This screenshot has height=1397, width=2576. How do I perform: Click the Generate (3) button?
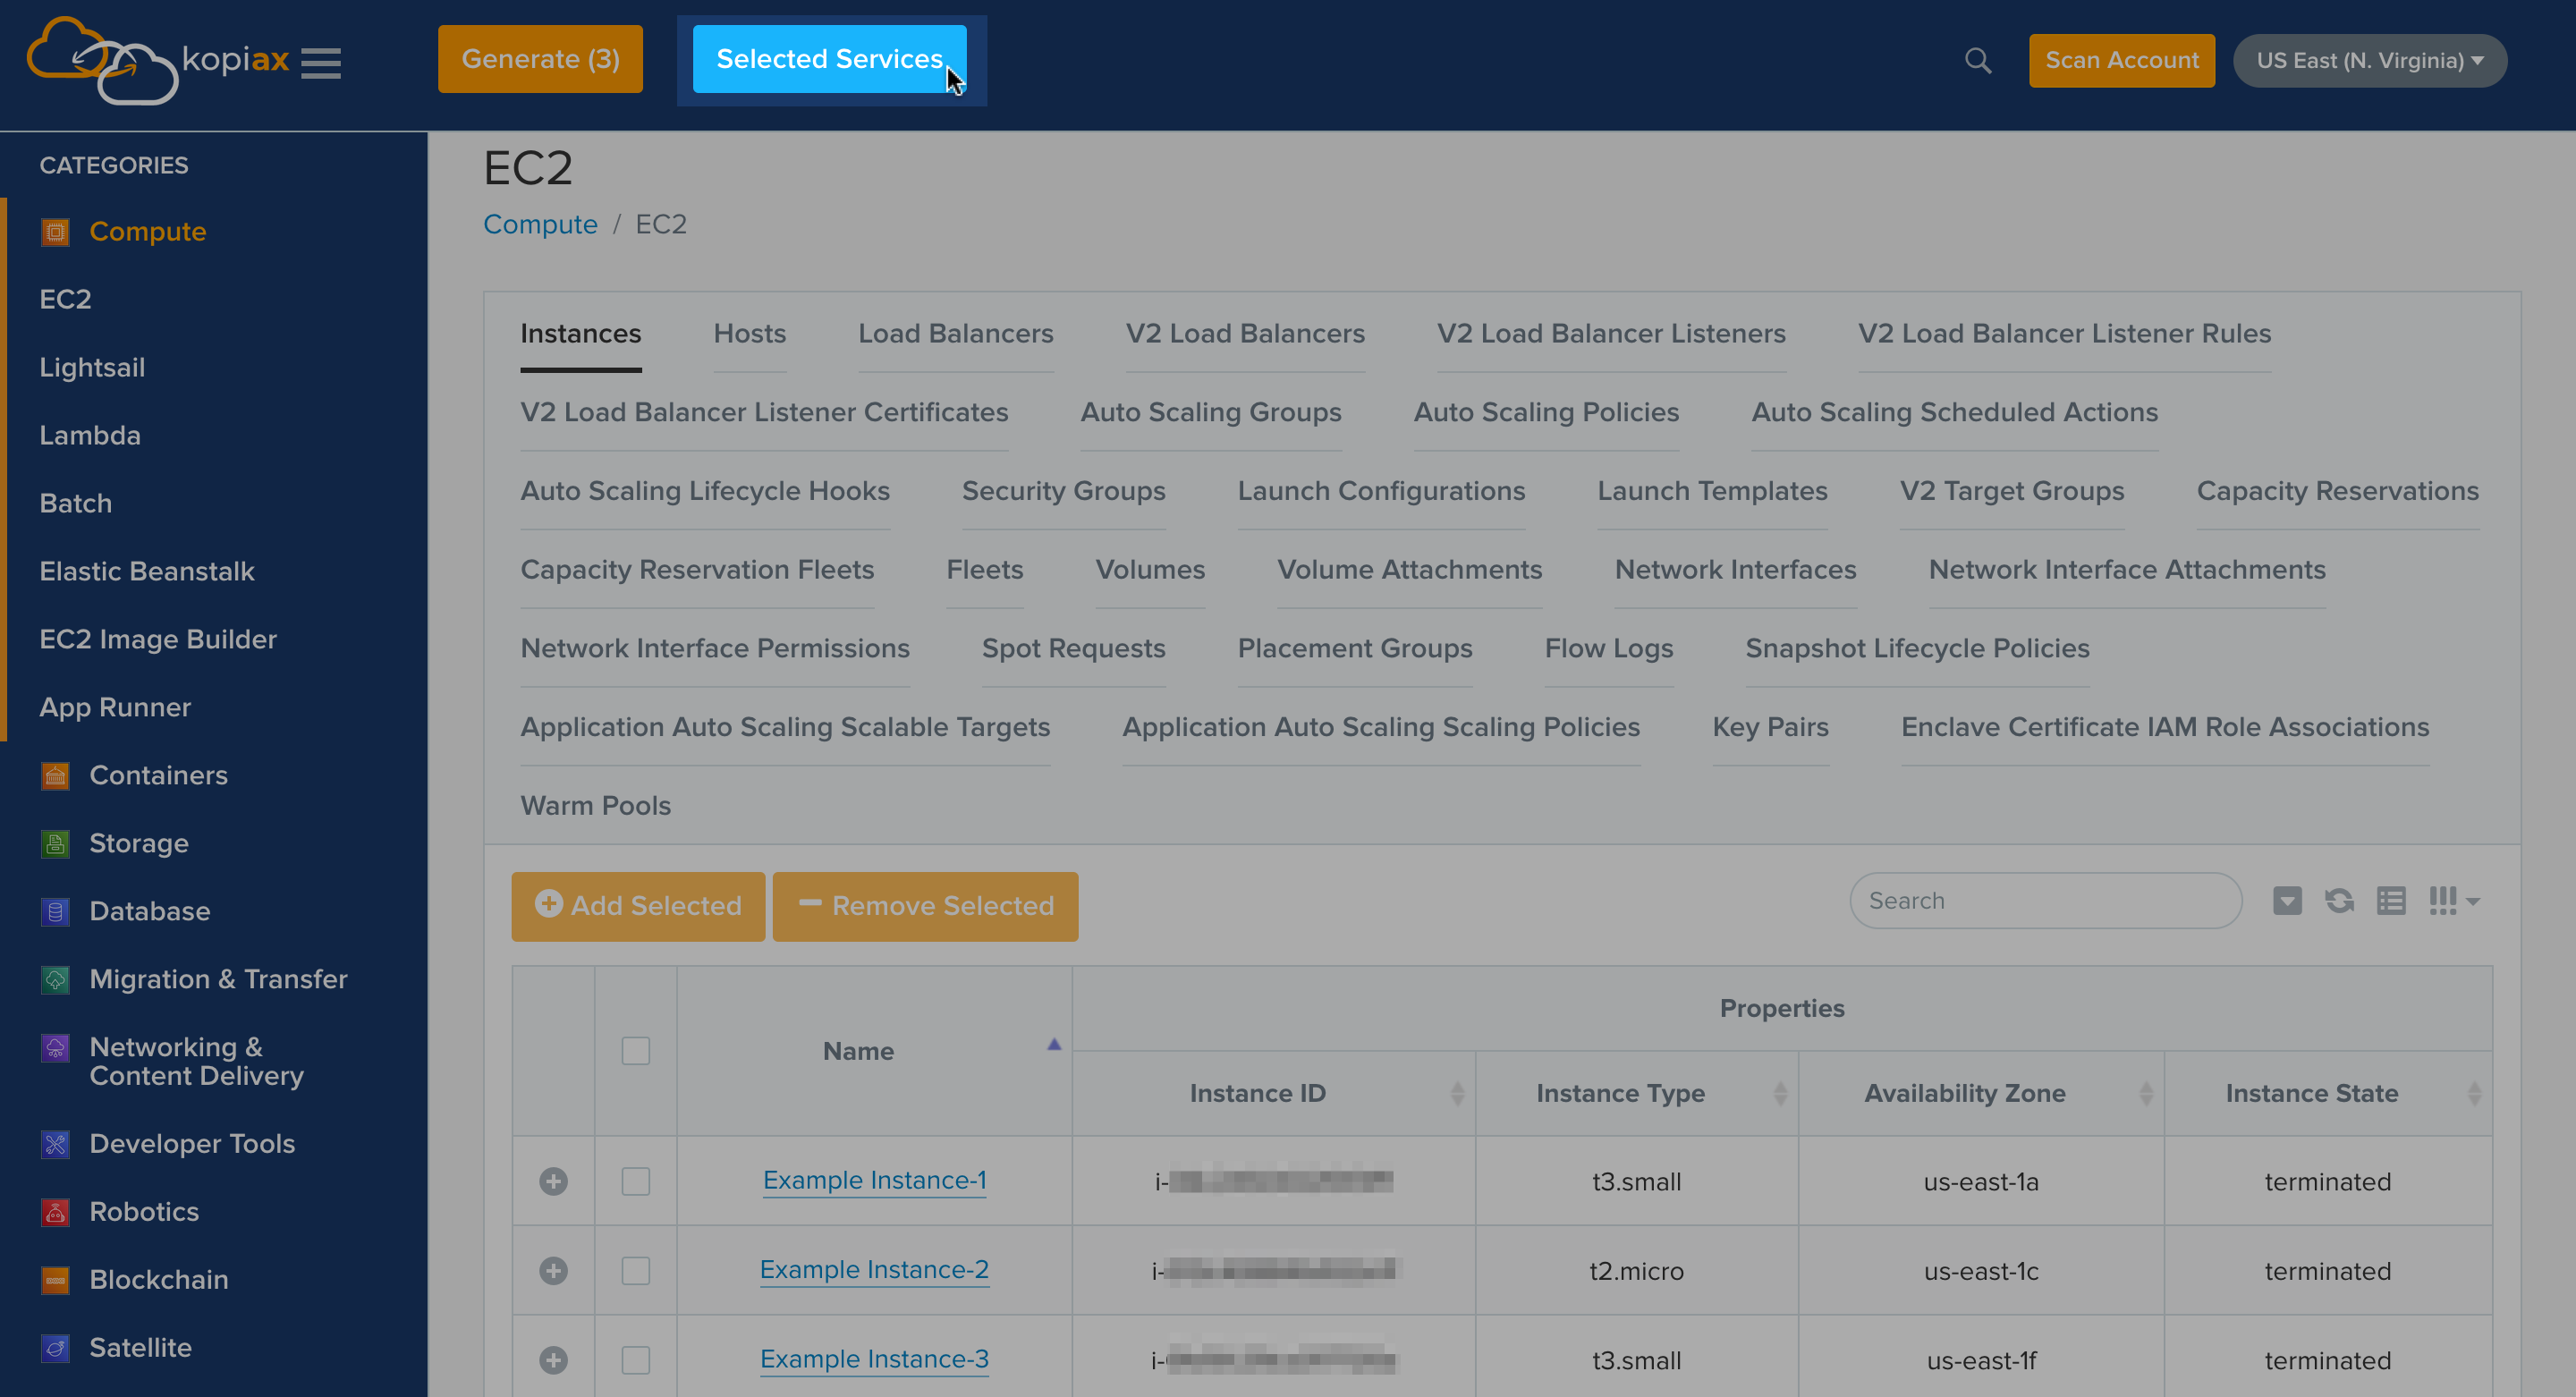pyautogui.click(x=540, y=59)
